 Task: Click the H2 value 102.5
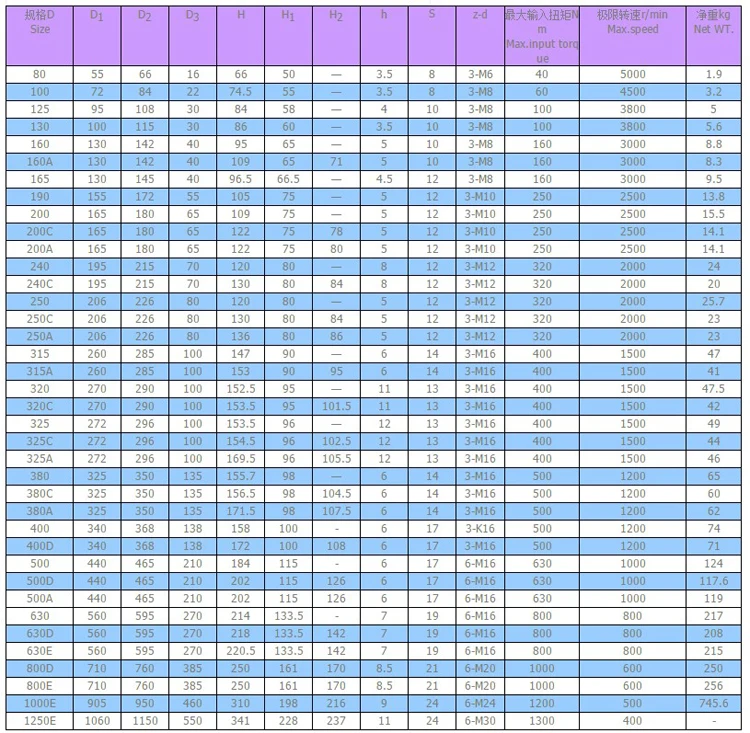coord(336,441)
